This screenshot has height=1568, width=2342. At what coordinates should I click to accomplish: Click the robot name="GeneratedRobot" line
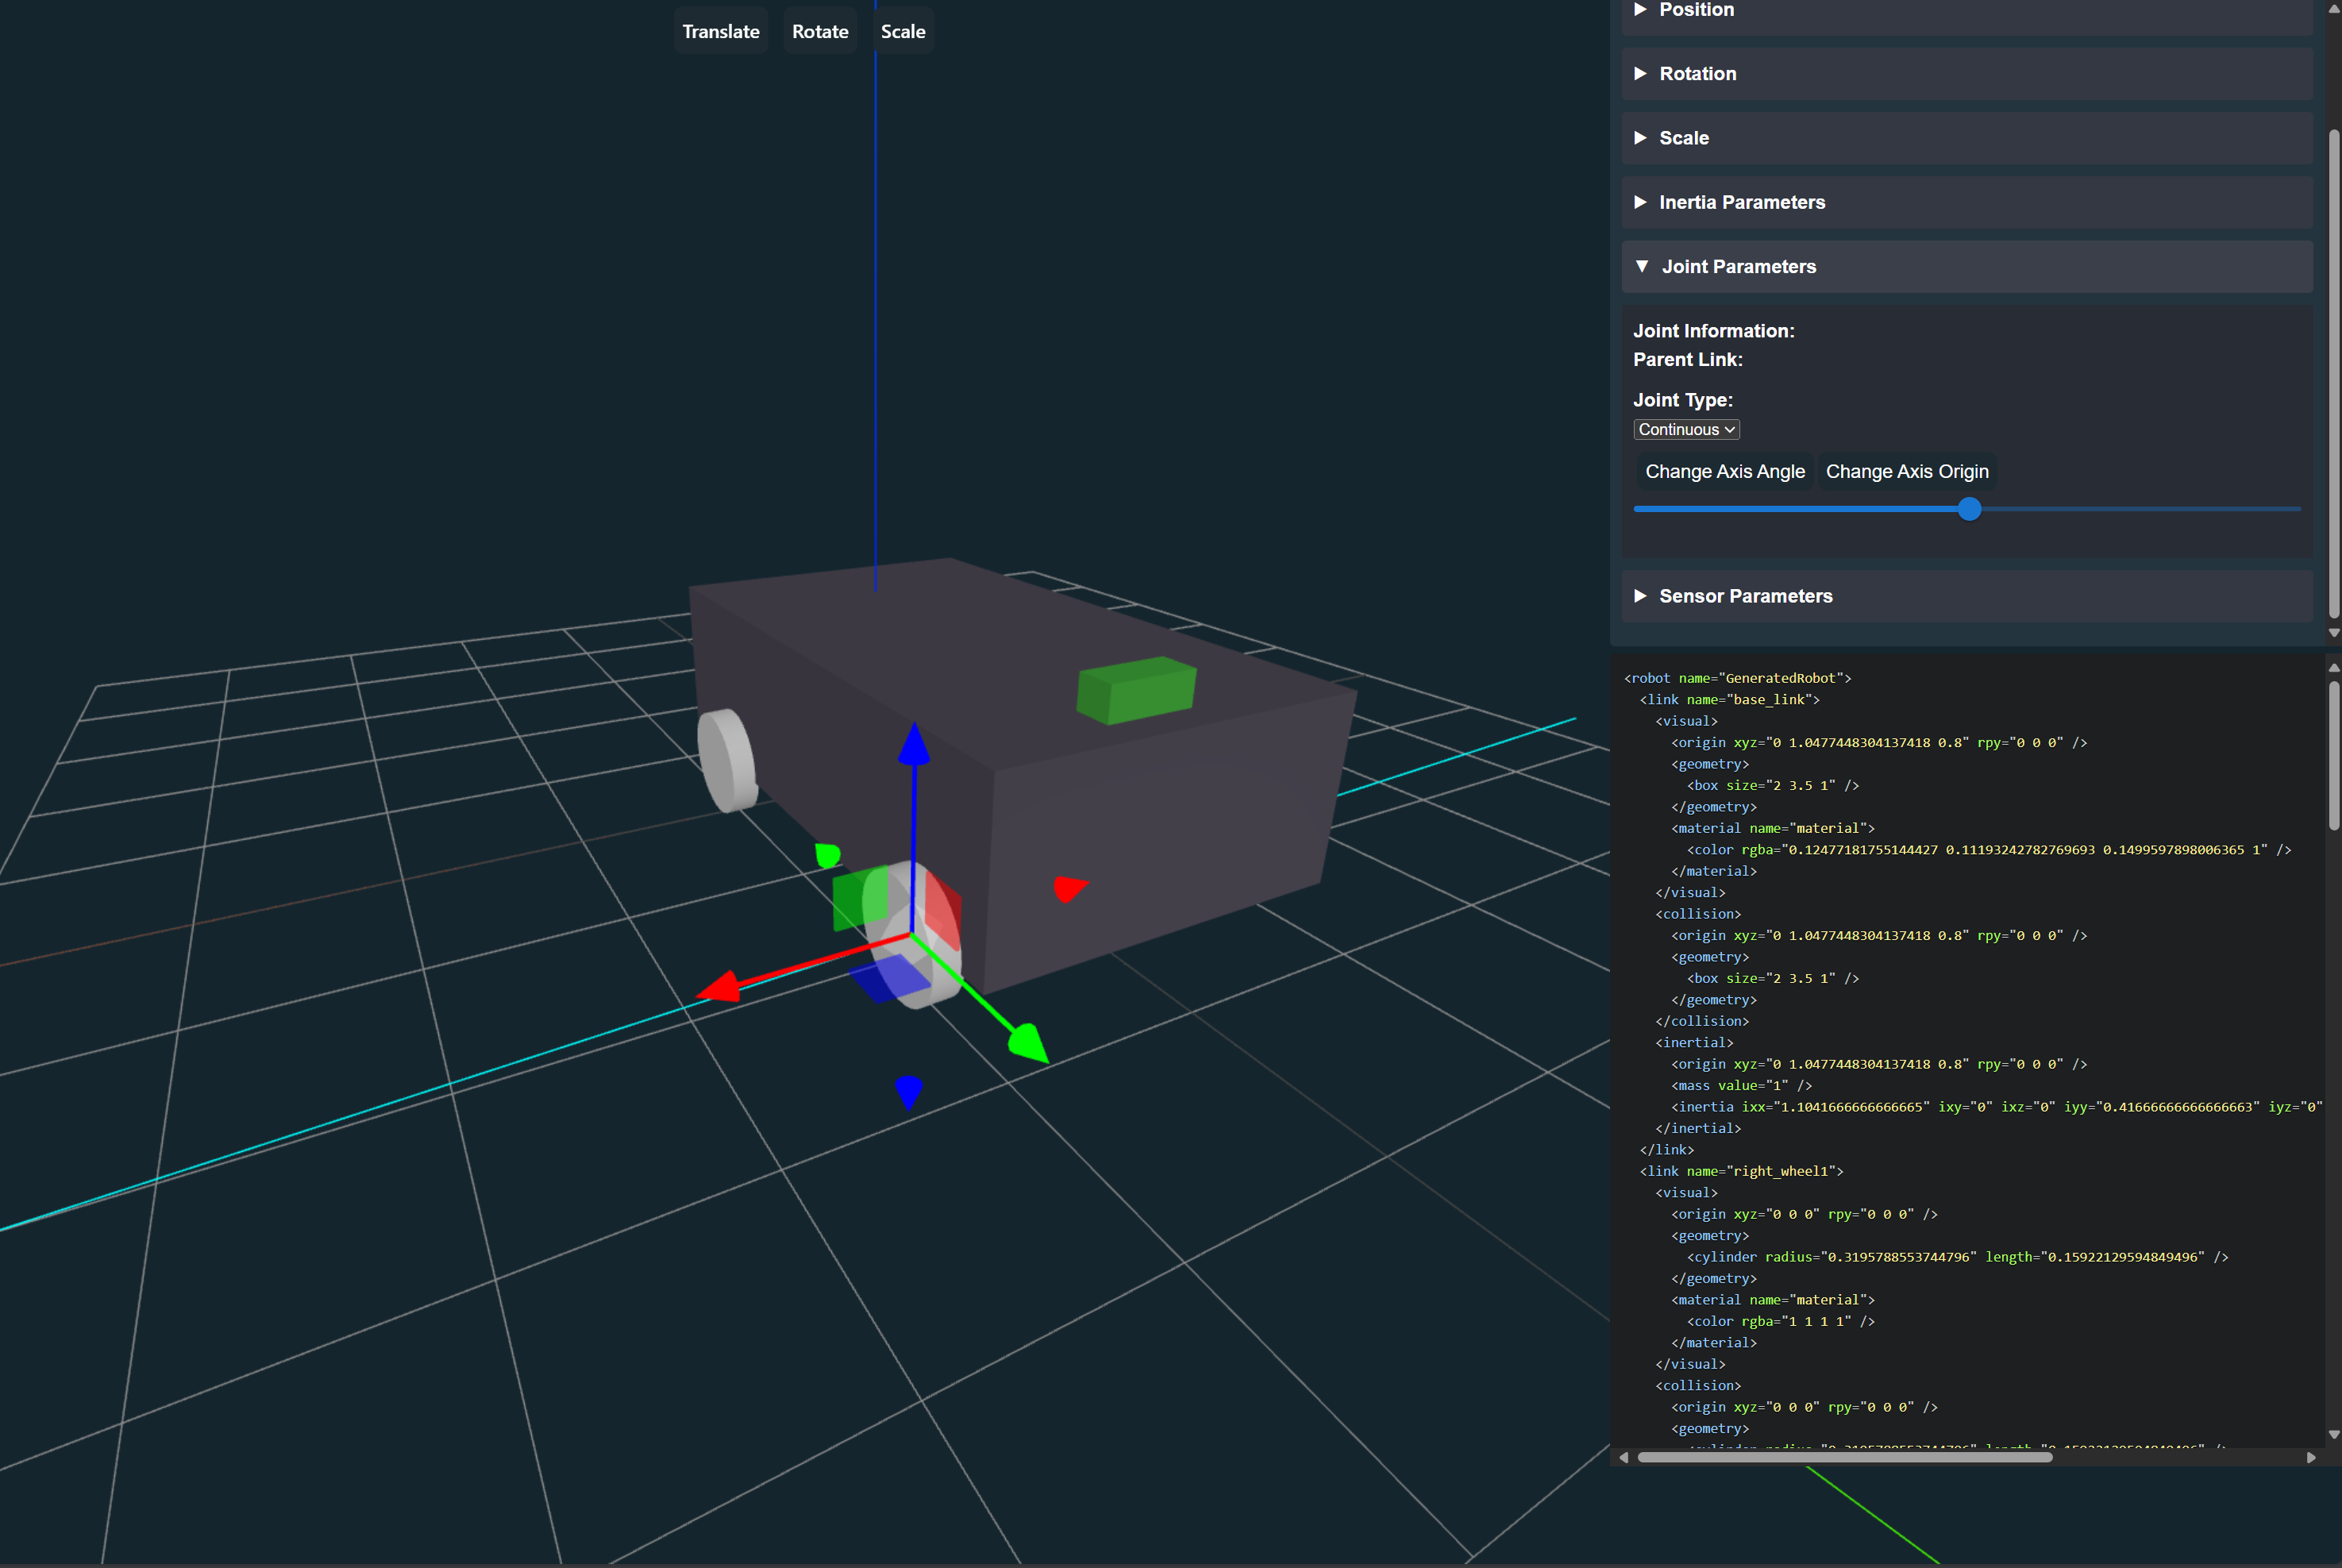pyautogui.click(x=1737, y=678)
